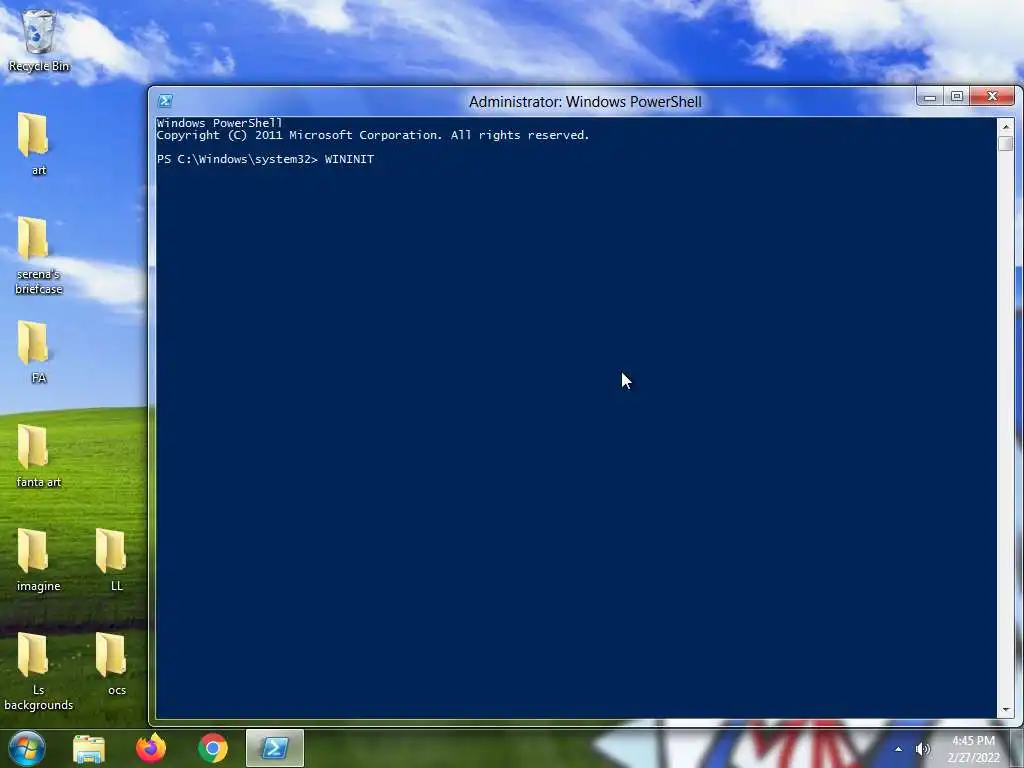Minimize the PowerShell window
The image size is (1024, 768).
coord(931,97)
